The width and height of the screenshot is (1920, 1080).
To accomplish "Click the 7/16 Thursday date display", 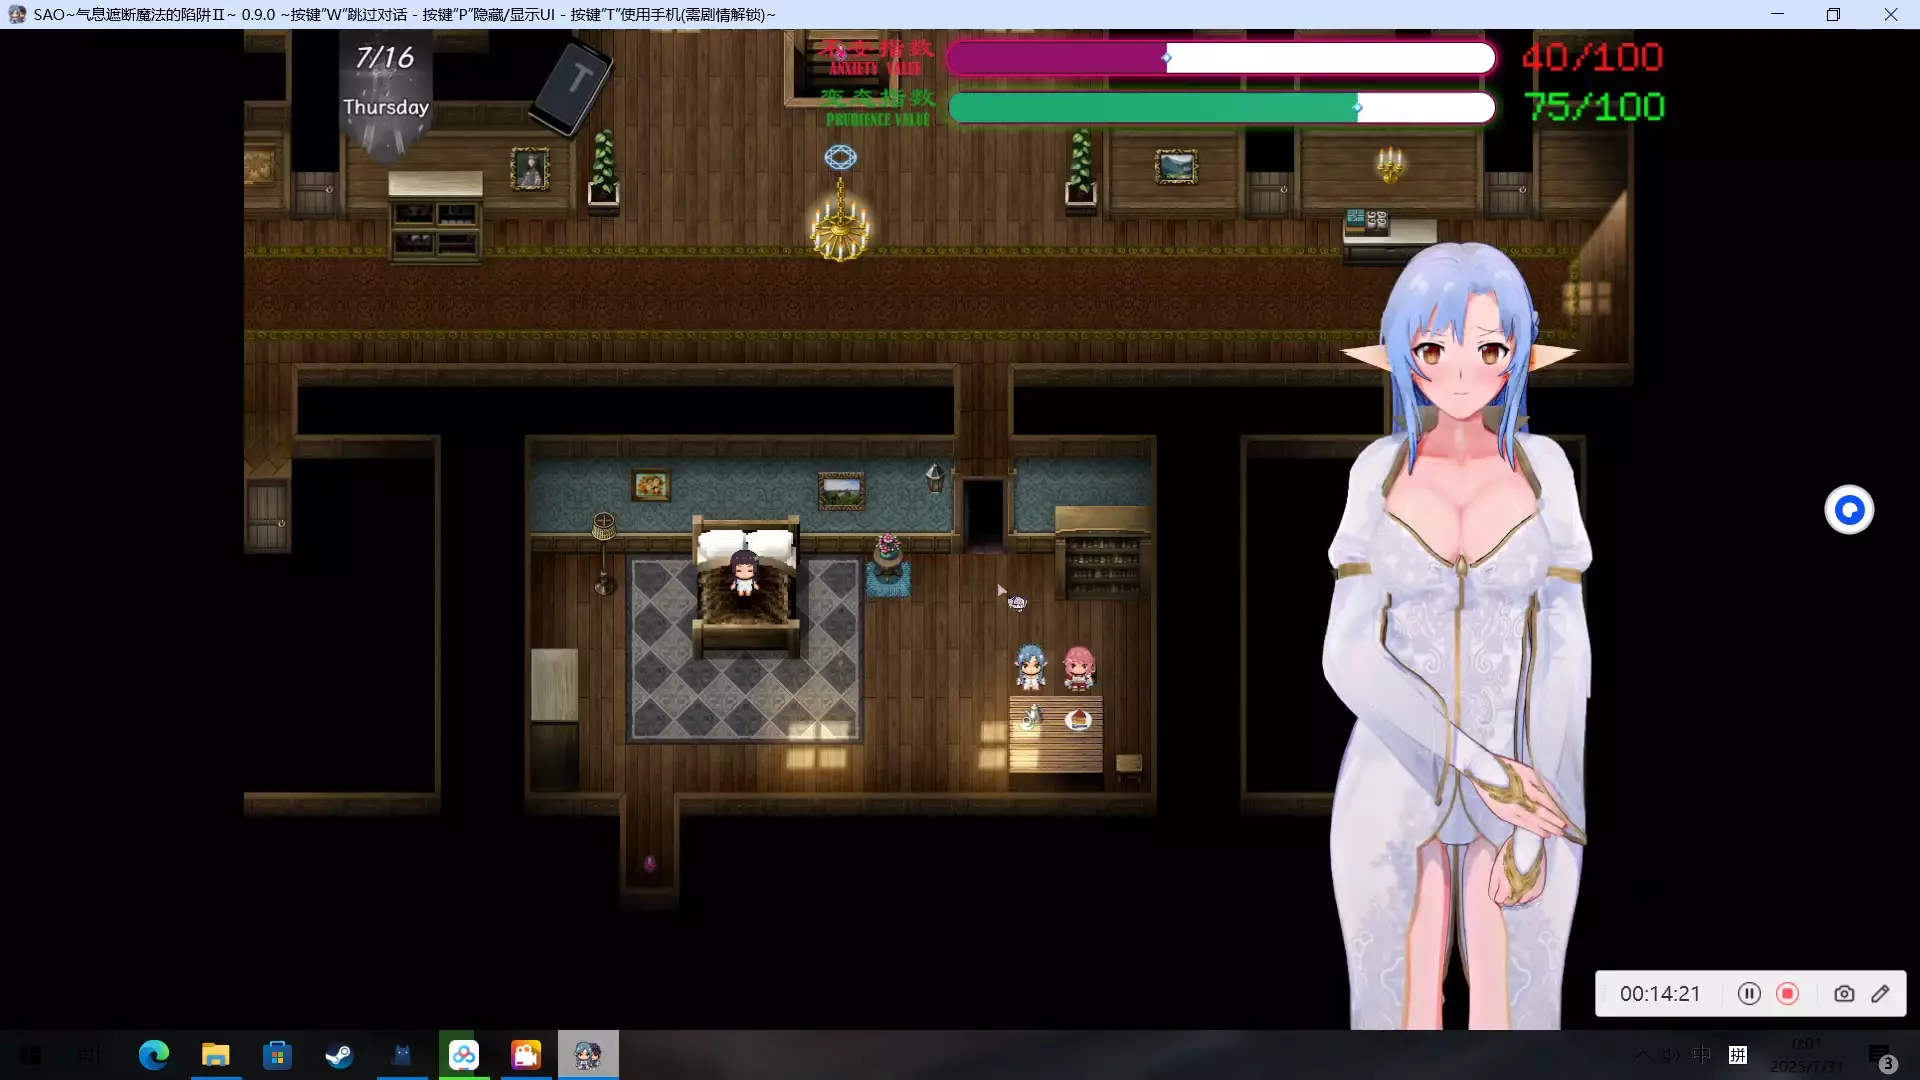I will point(385,82).
